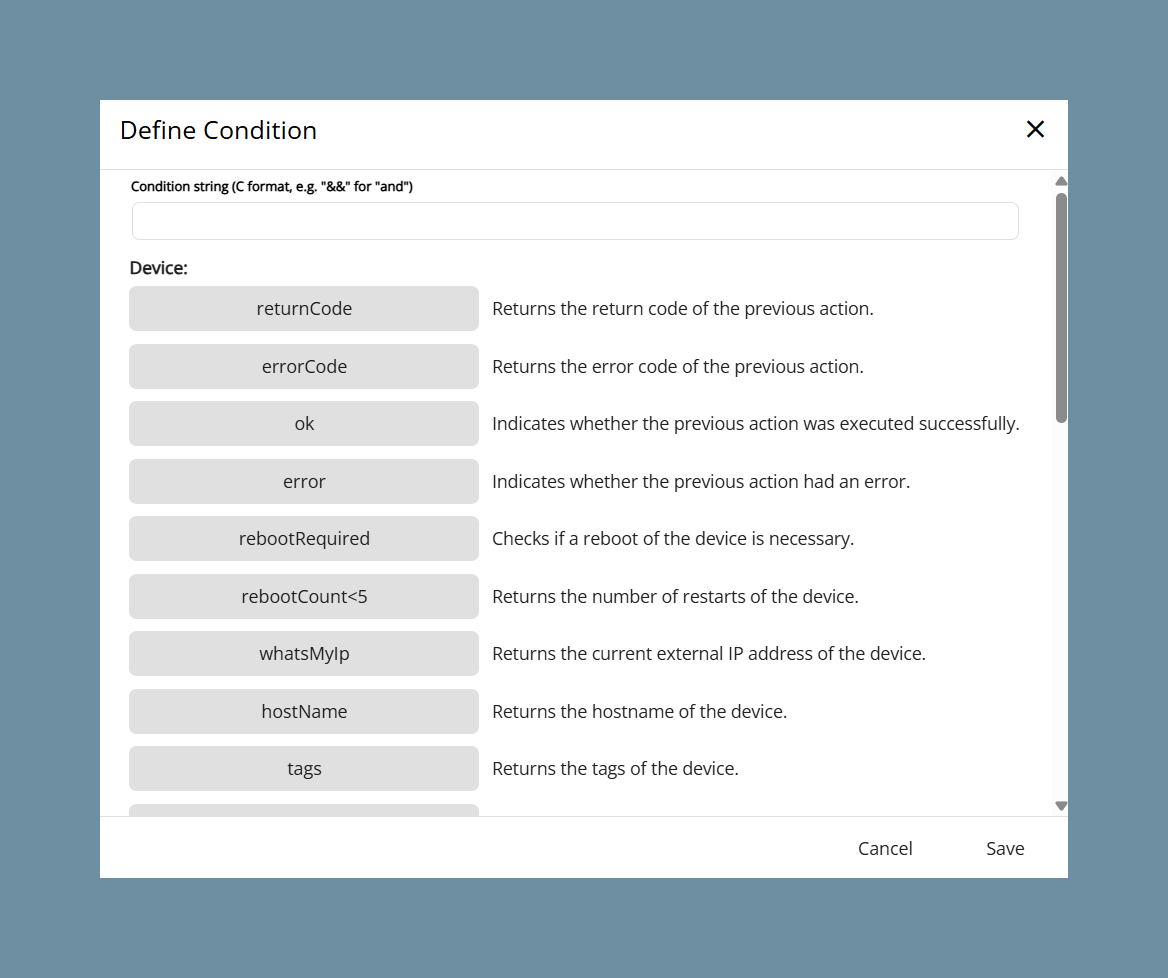Image resolution: width=1168 pixels, height=978 pixels.
Task: Click 'Returns the error code of the previous action.'
Action: (678, 366)
